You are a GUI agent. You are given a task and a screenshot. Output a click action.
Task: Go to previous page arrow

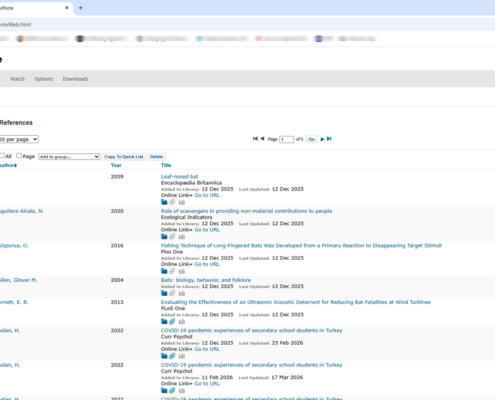[262, 139]
